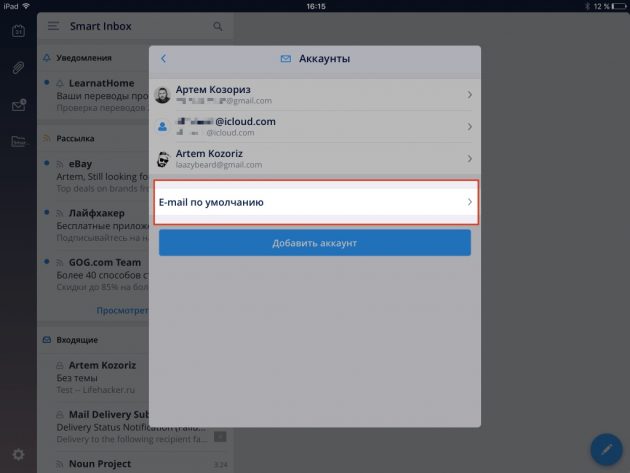Tap the 16:15 clock in the status bar
Viewport: 630px width, 473px height.
(x=316, y=6)
